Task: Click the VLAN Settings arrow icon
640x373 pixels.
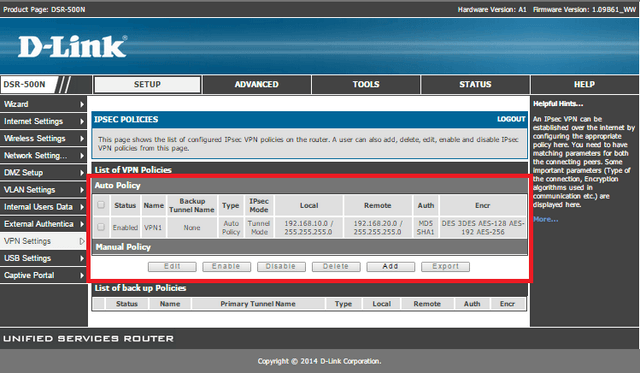Action: [x=82, y=190]
